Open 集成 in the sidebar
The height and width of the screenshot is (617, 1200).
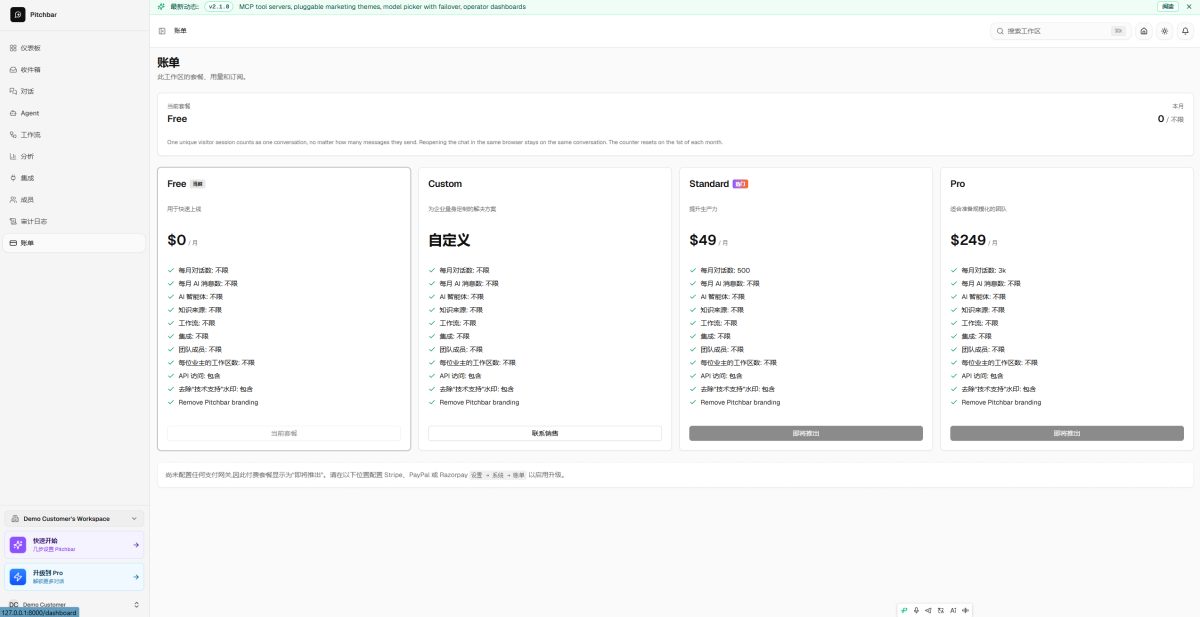(74, 178)
